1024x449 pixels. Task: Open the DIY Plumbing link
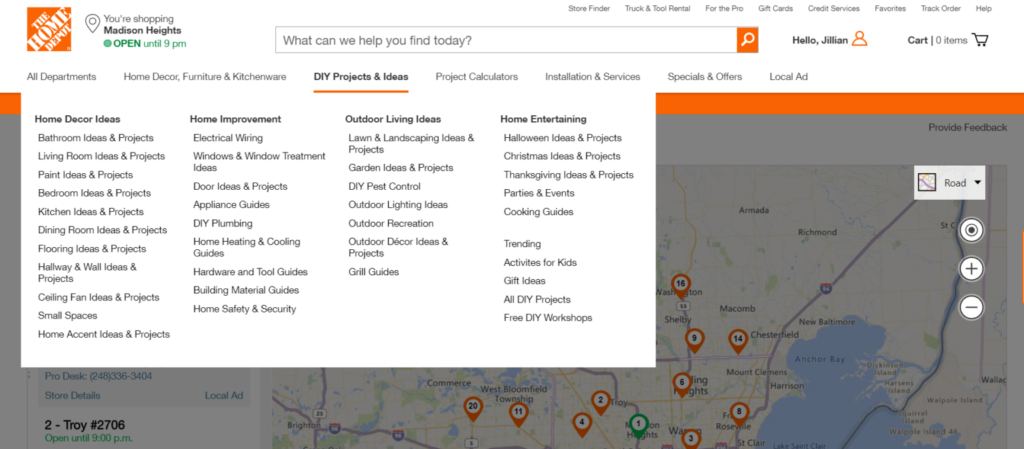[x=223, y=224]
